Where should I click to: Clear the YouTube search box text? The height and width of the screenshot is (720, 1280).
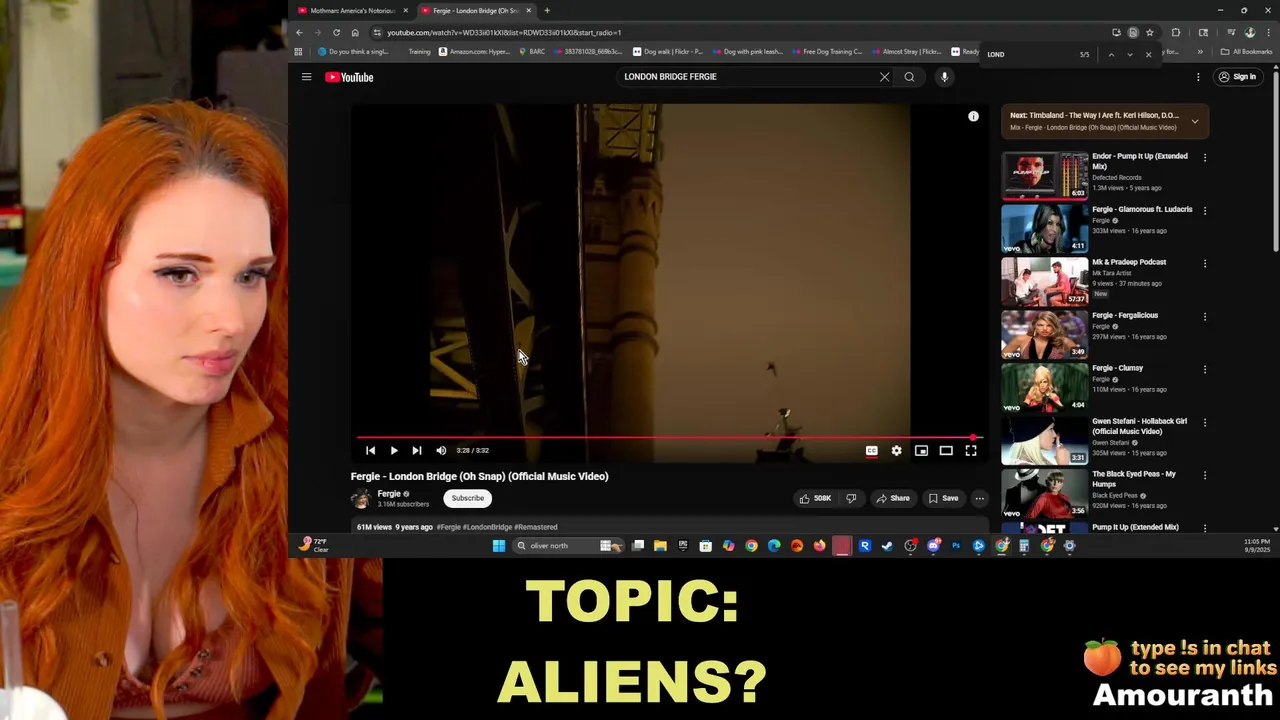tap(884, 77)
